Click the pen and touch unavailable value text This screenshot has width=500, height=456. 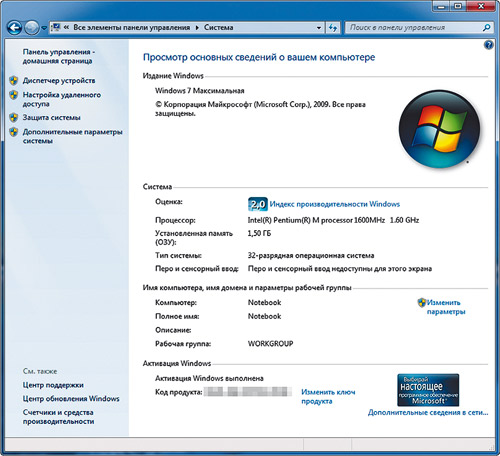coord(340,269)
